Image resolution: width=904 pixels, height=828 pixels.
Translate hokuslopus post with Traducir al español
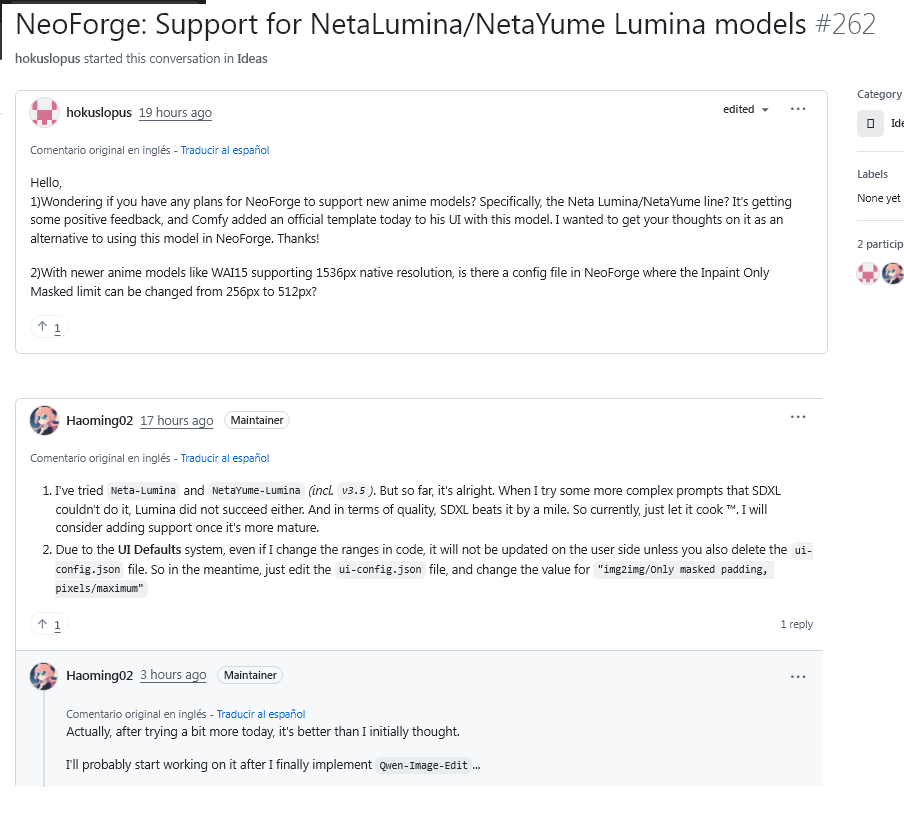tap(225, 150)
